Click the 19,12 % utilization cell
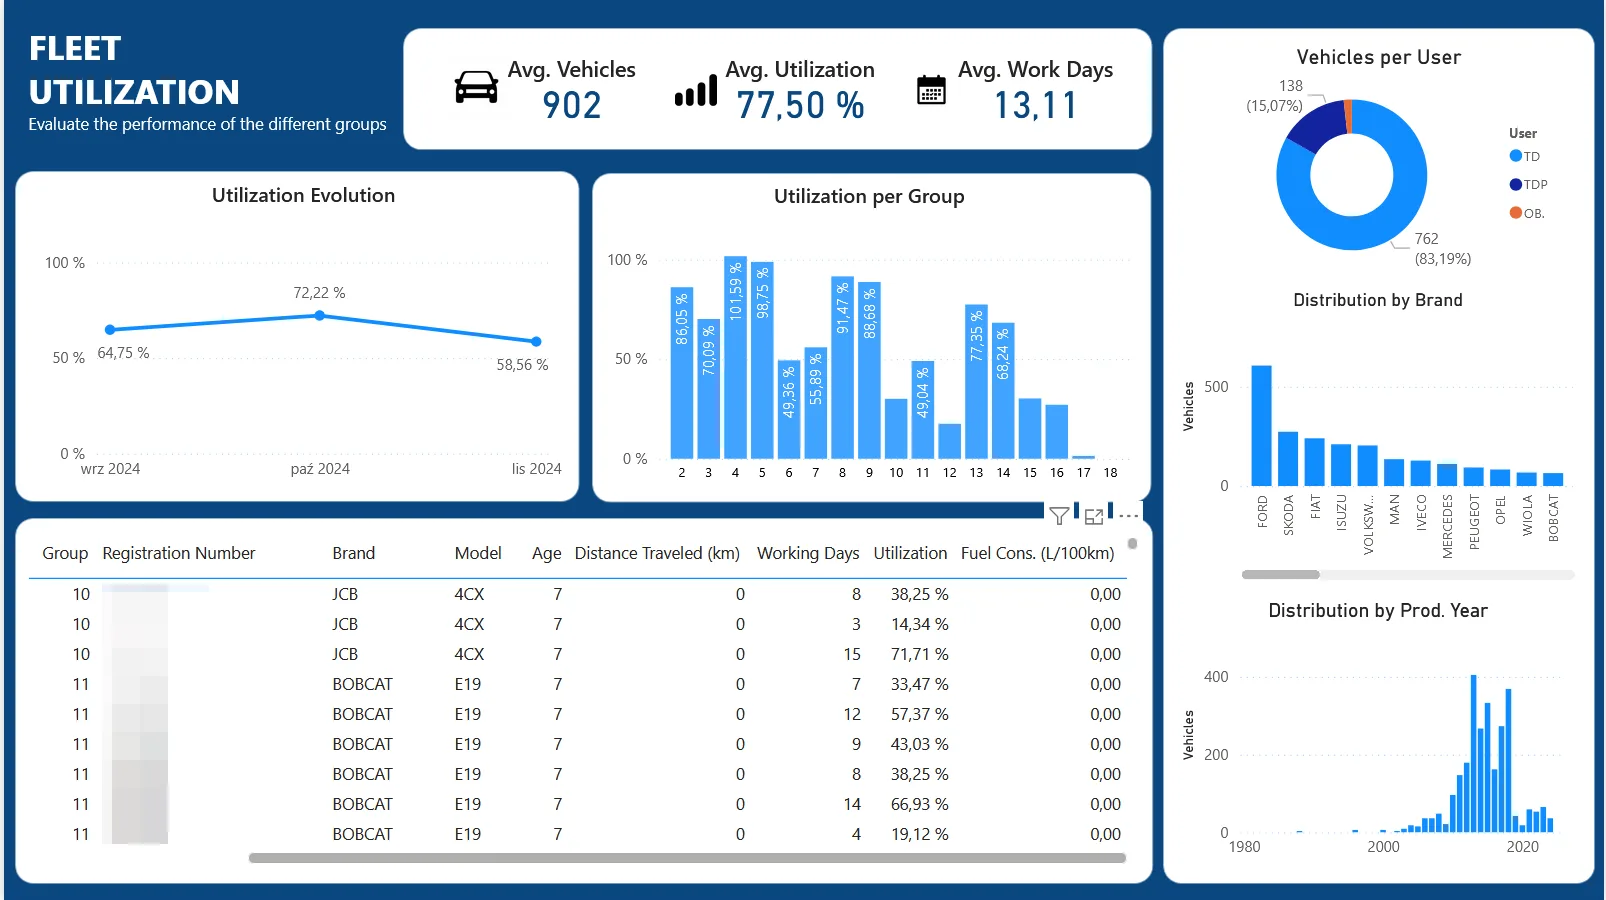Image resolution: width=1606 pixels, height=900 pixels. pos(920,834)
